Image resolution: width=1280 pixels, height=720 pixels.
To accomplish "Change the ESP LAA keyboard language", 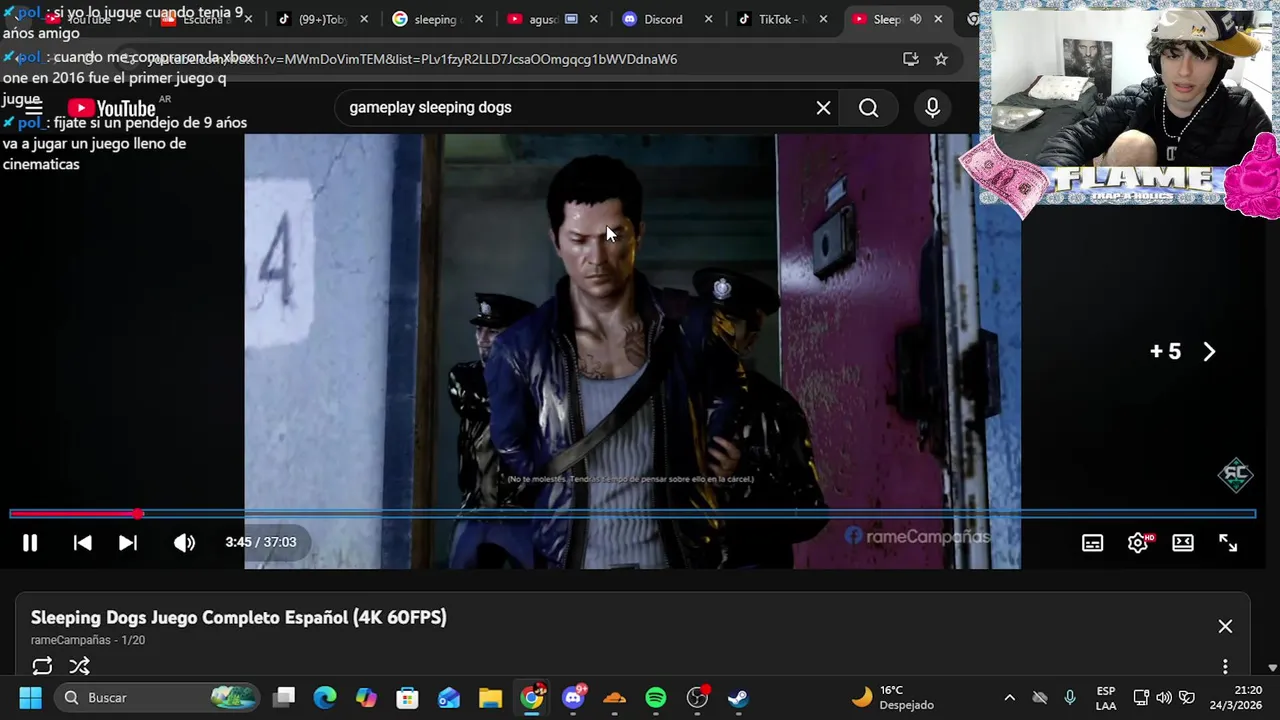I will pos(1106,698).
